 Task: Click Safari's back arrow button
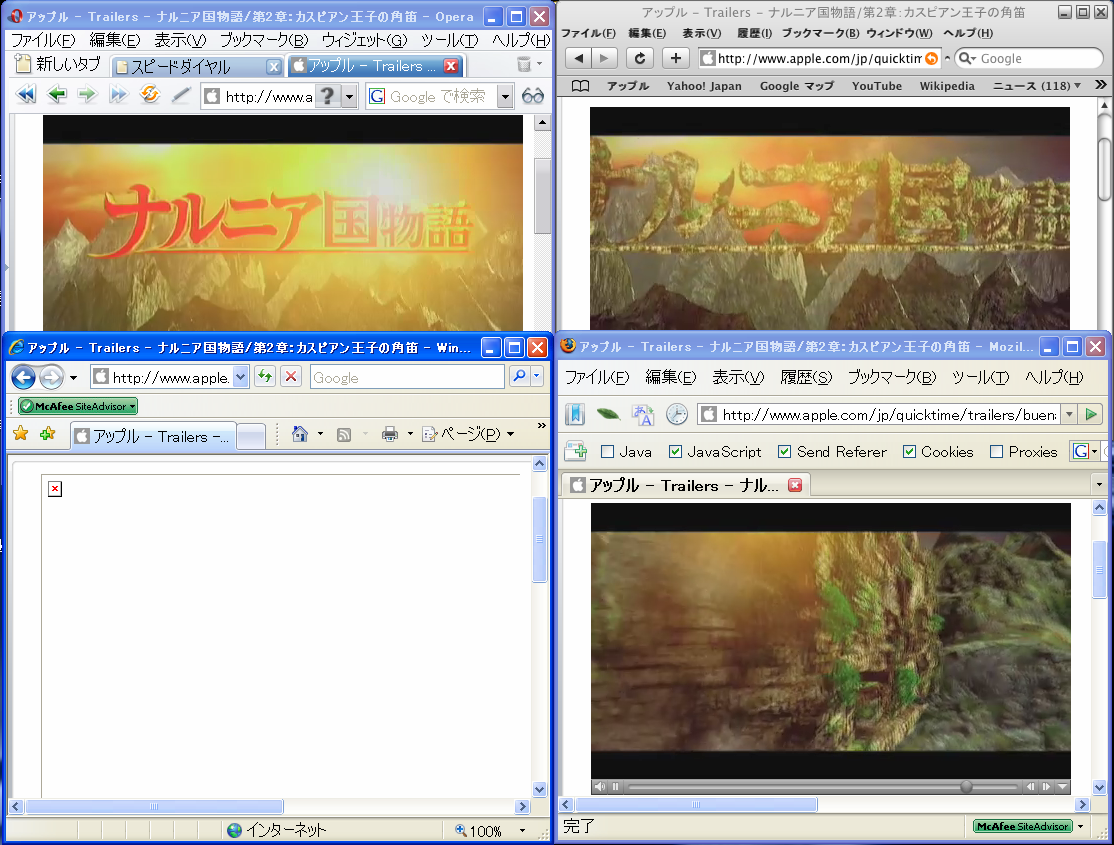(x=579, y=58)
